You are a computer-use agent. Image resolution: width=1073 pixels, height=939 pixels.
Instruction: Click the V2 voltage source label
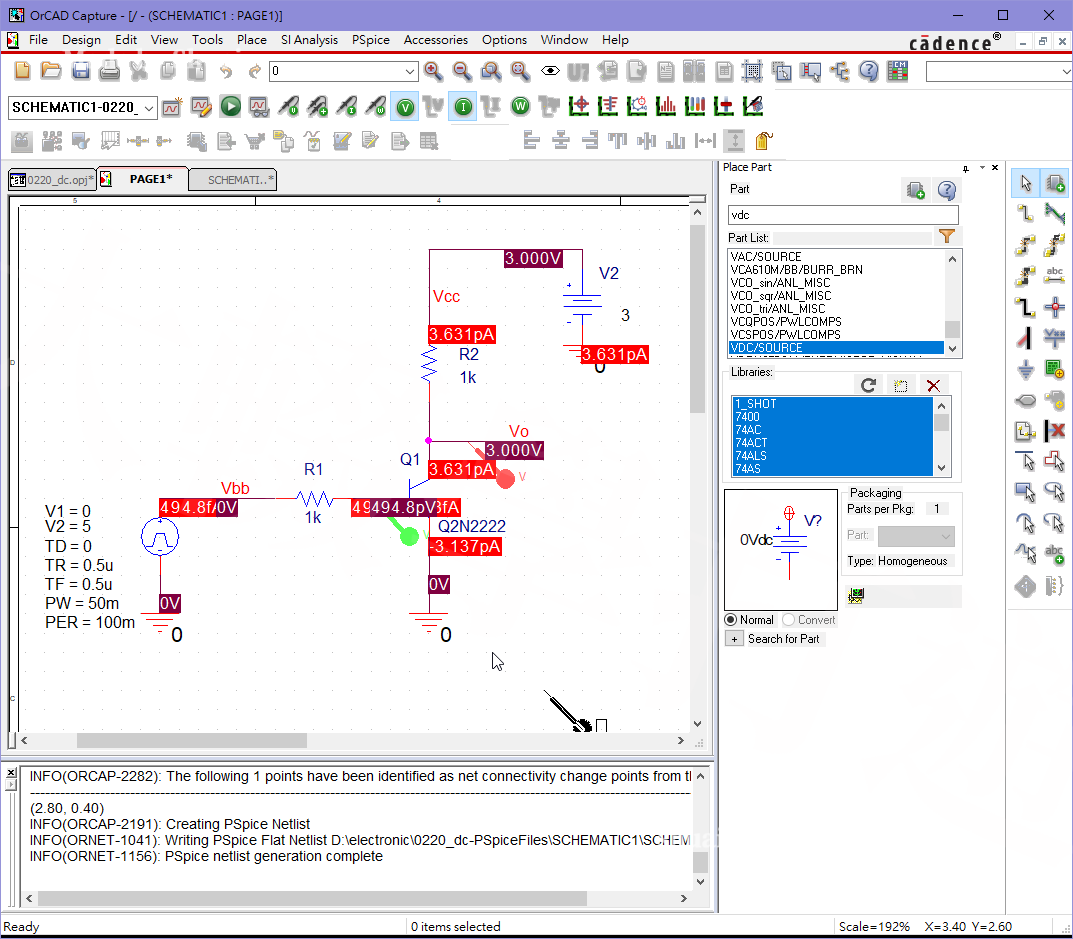(608, 274)
